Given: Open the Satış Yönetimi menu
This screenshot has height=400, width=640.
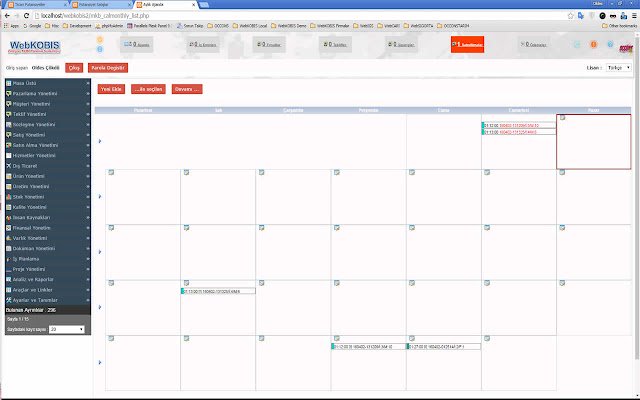Looking at the screenshot, I should (48, 135).
